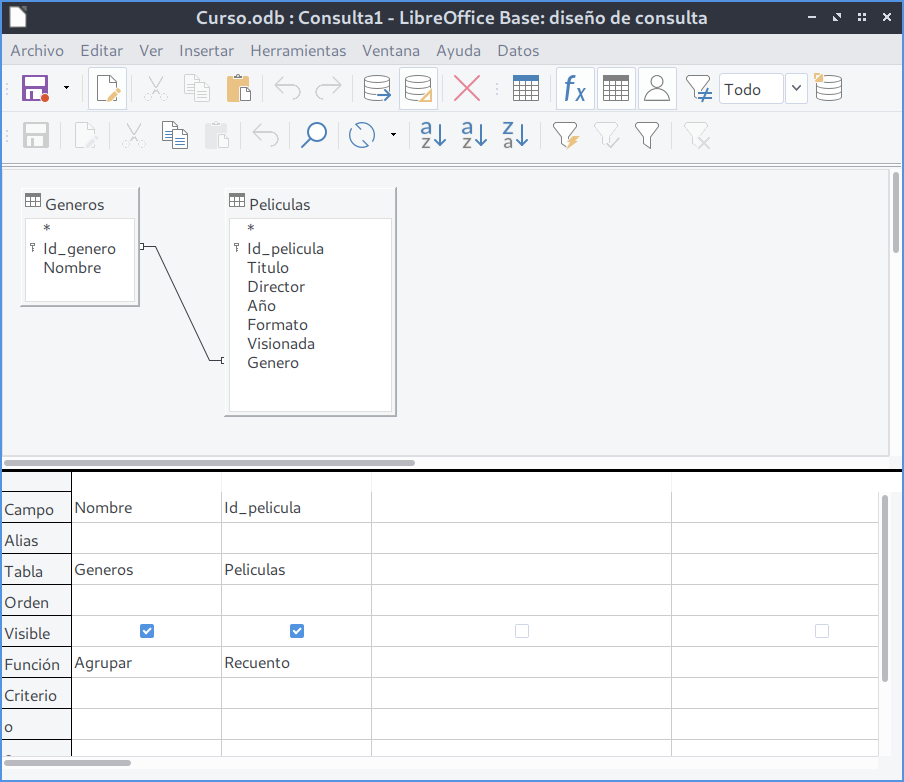904x782 pixels.
Task: Sort ascending A to Z
Action: (474, 136)
